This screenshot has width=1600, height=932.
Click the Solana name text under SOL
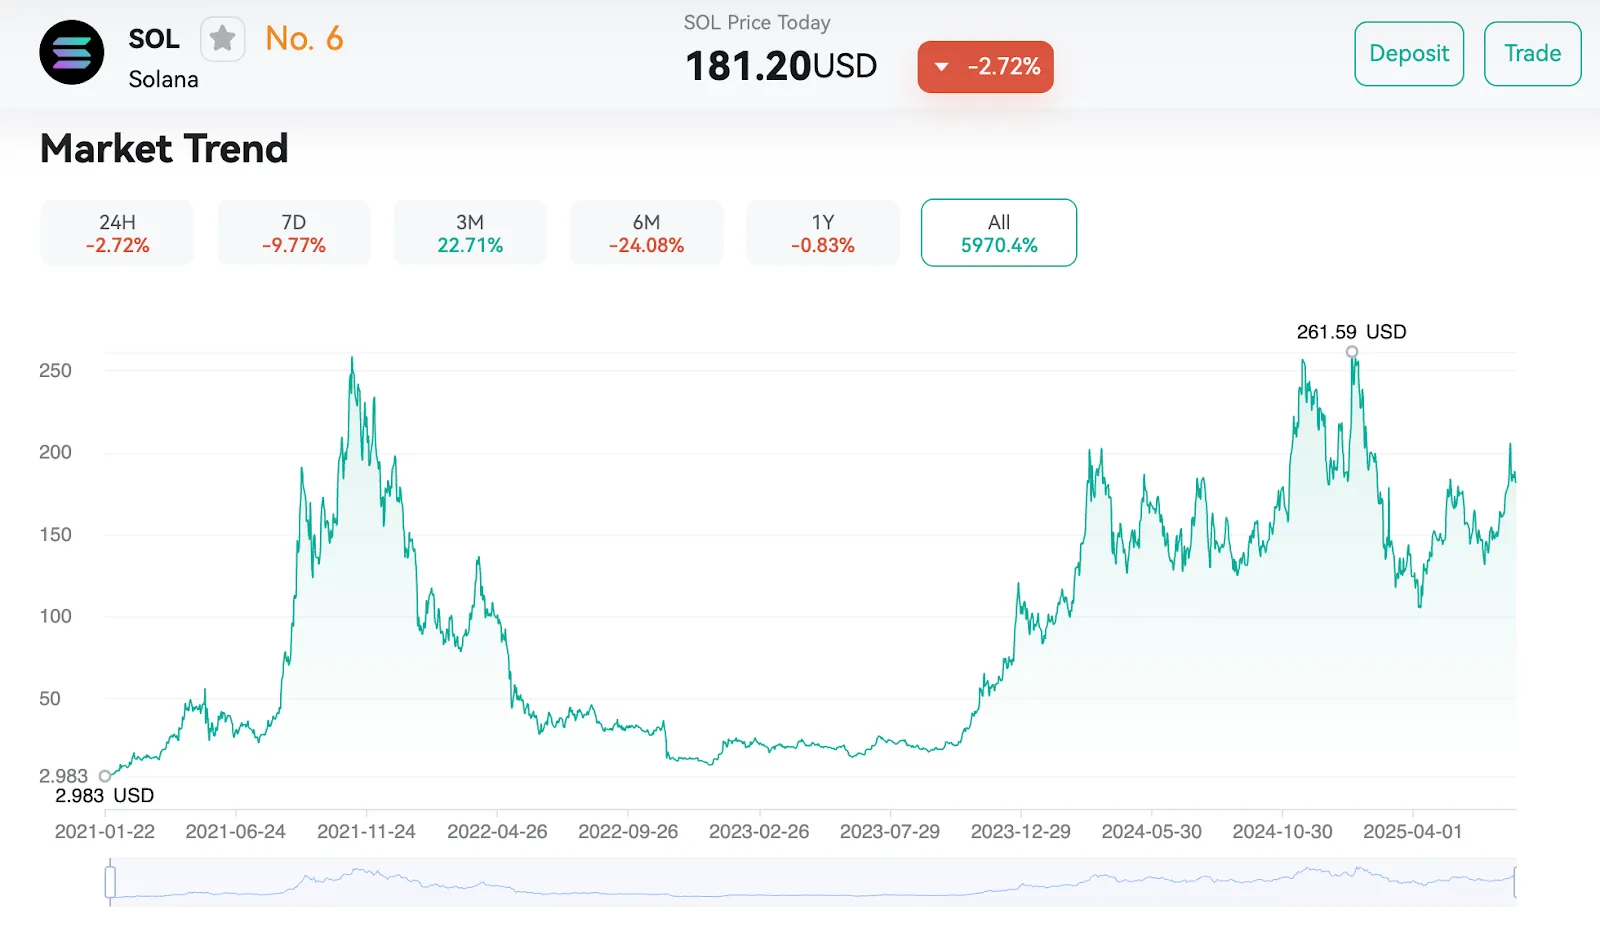coord(163,80)
